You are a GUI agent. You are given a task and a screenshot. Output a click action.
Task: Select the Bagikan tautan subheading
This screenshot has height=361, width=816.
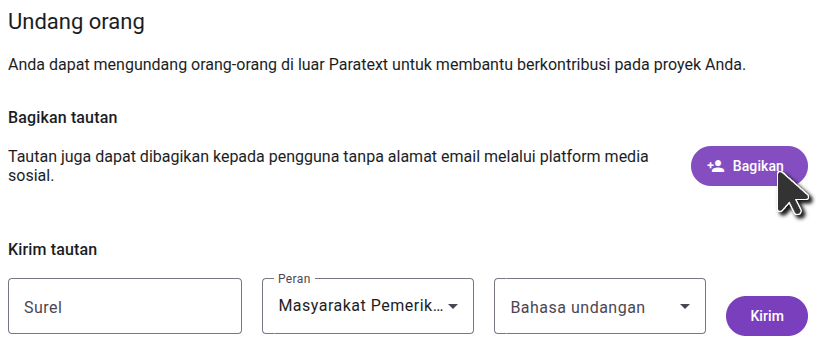[63, 118]
